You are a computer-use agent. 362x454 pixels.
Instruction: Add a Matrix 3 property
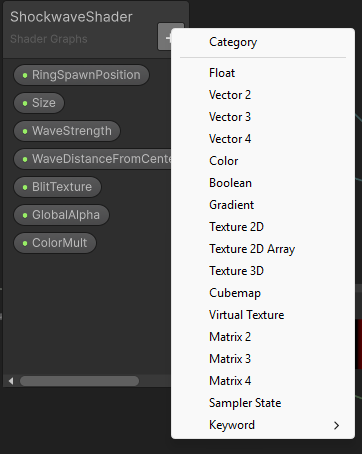(263, 359)
